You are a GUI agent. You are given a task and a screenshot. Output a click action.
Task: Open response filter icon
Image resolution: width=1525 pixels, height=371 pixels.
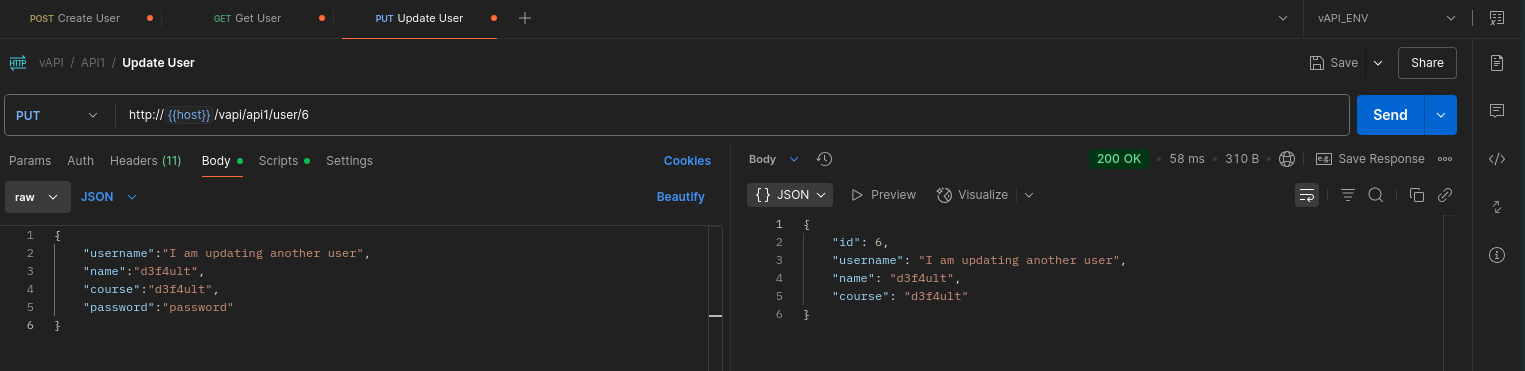(x=1347, y=195)
